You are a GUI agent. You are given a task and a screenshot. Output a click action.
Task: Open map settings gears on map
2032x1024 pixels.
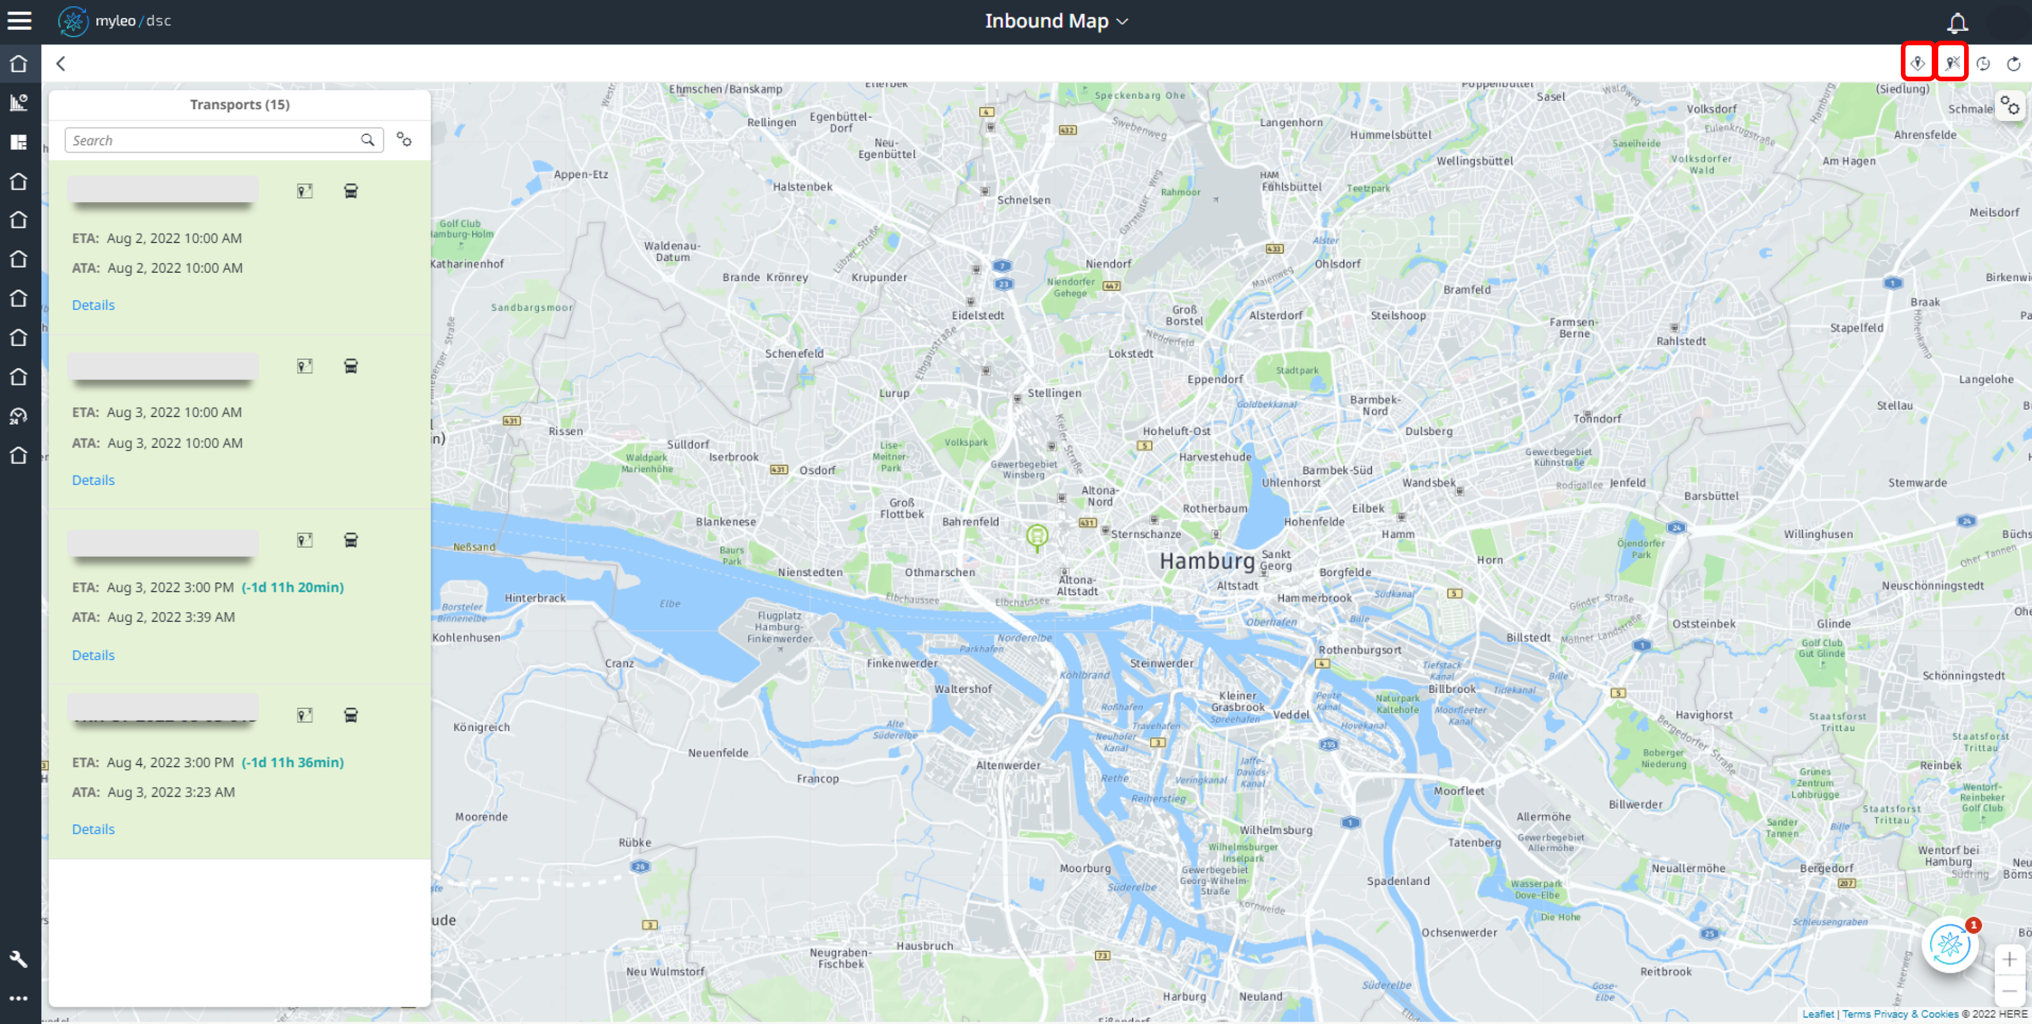[x=2010, y=107]
